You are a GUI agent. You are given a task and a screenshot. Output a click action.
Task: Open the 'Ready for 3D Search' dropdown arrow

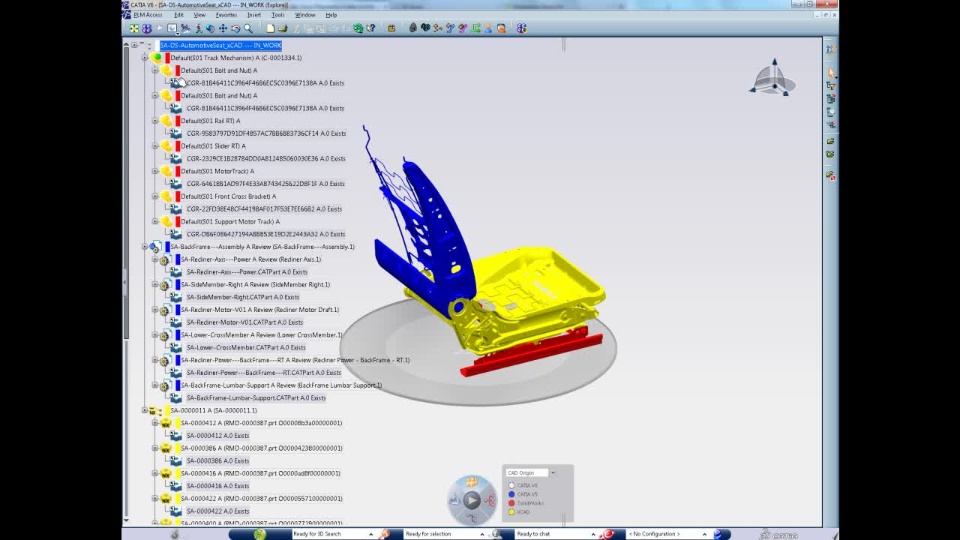[x=370, y=534]
